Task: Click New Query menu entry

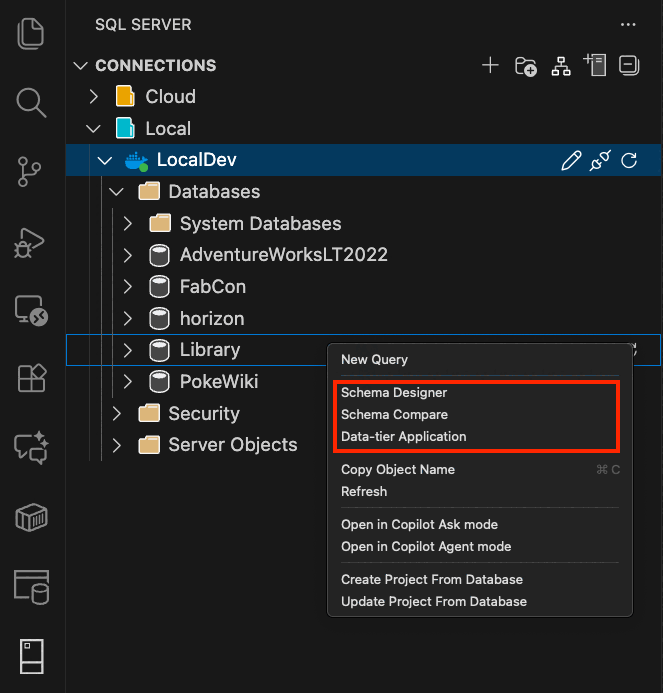Action: 374,360
